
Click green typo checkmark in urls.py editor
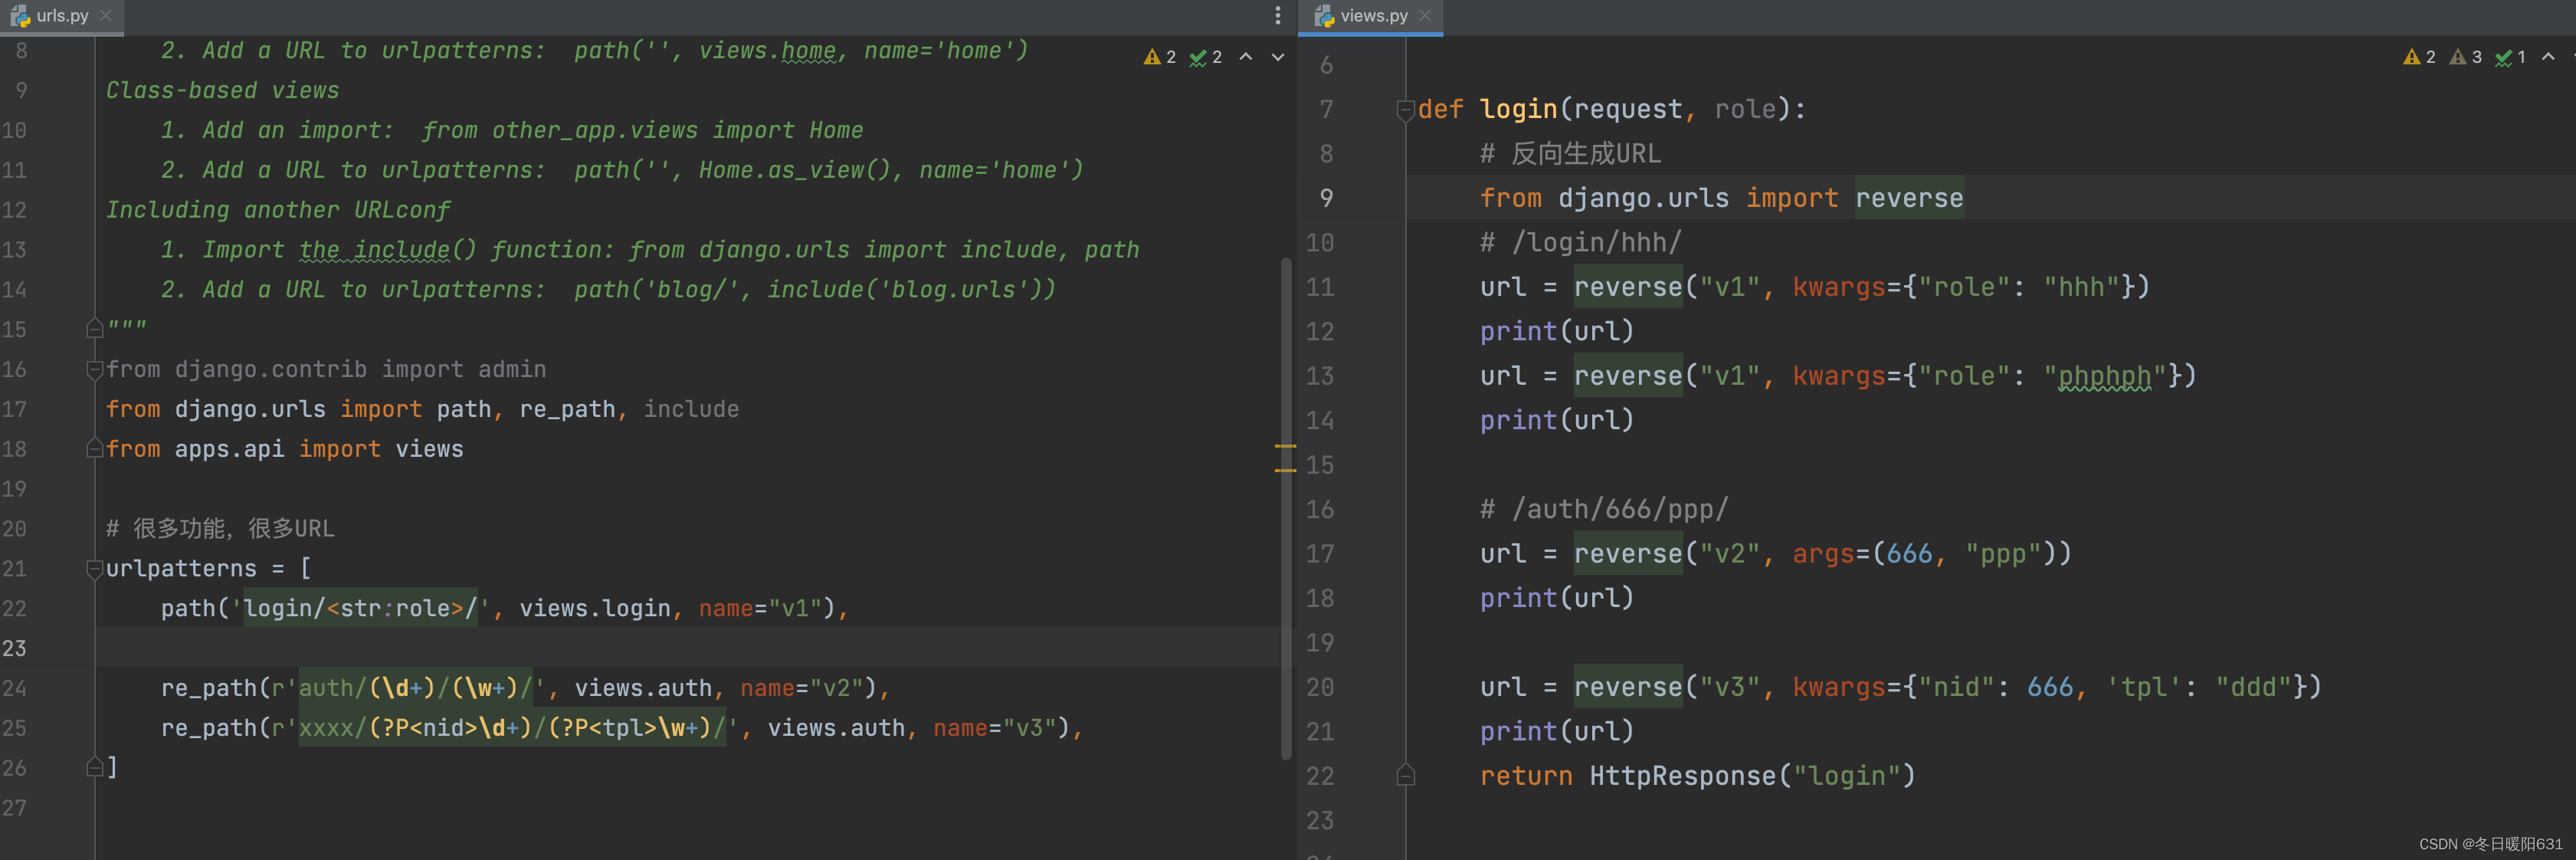coord(1197,57)
